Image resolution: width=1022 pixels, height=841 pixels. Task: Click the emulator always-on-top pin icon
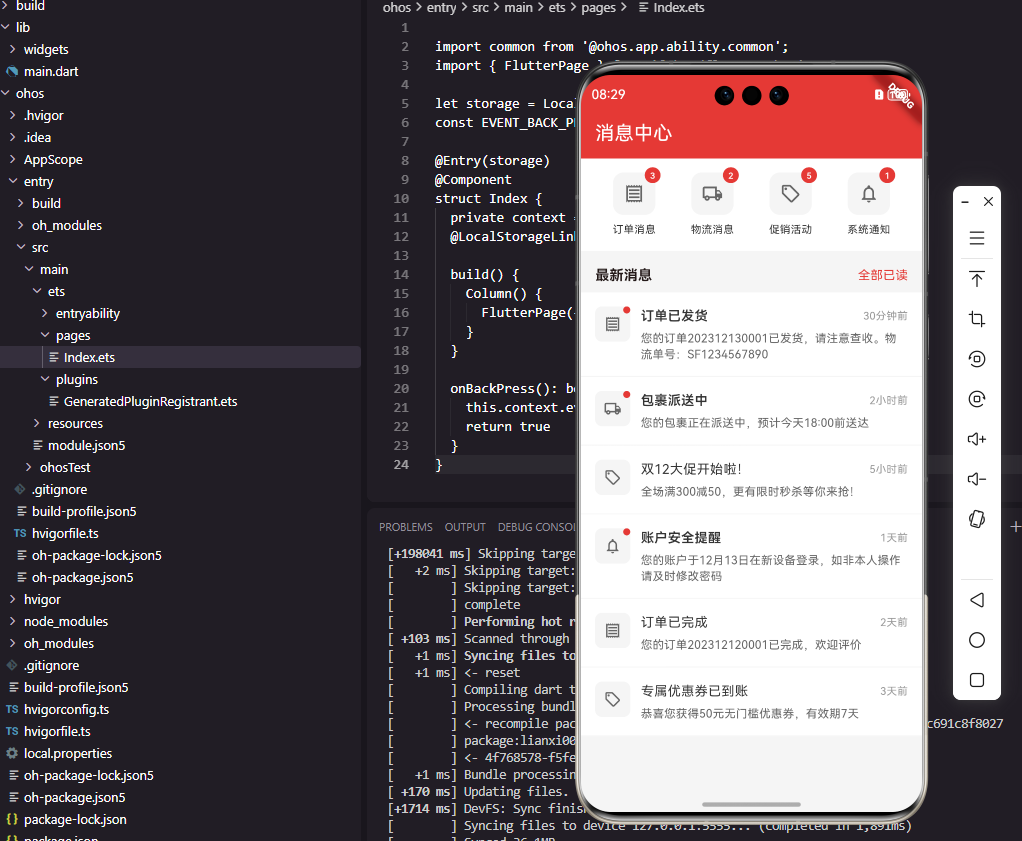pos(976,279)
